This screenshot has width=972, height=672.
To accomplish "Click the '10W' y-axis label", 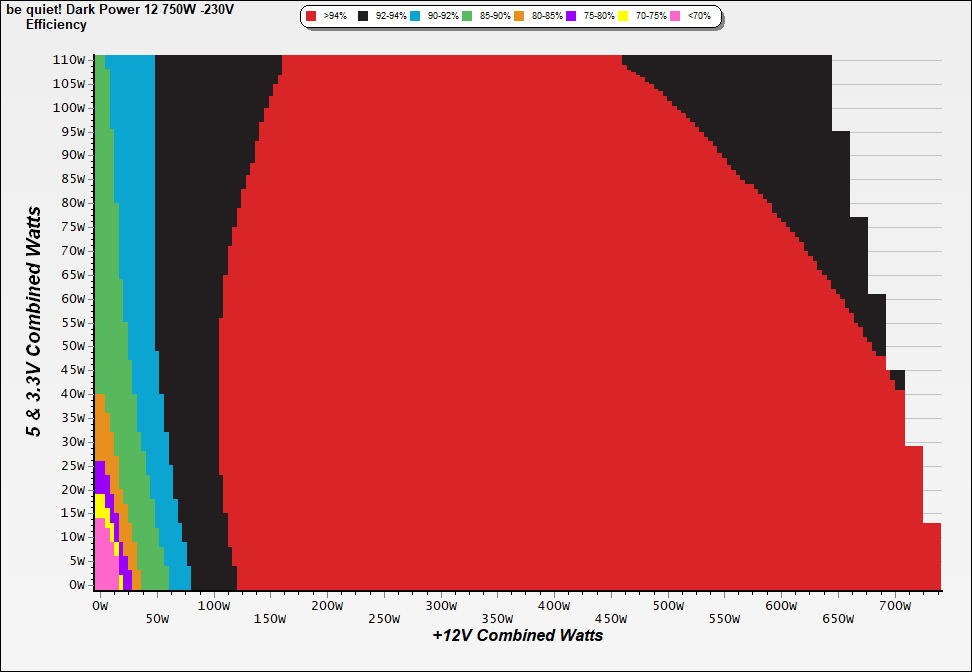I will click(73, 537).
